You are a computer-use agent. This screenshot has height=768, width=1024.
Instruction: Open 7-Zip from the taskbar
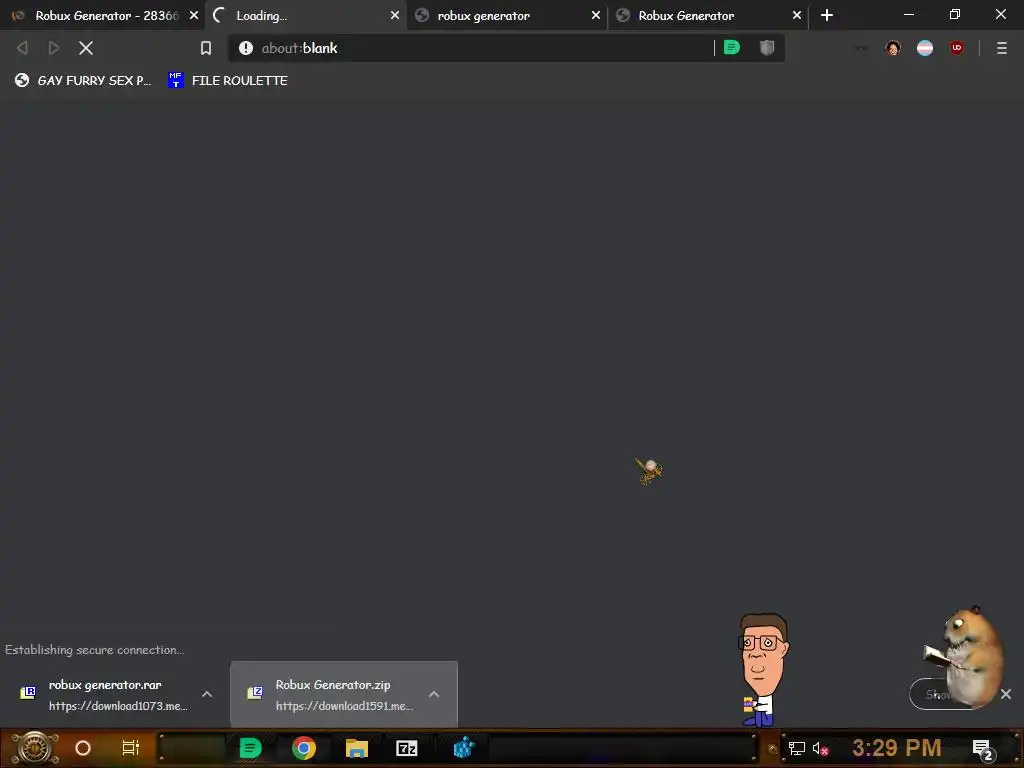(407, 748)
